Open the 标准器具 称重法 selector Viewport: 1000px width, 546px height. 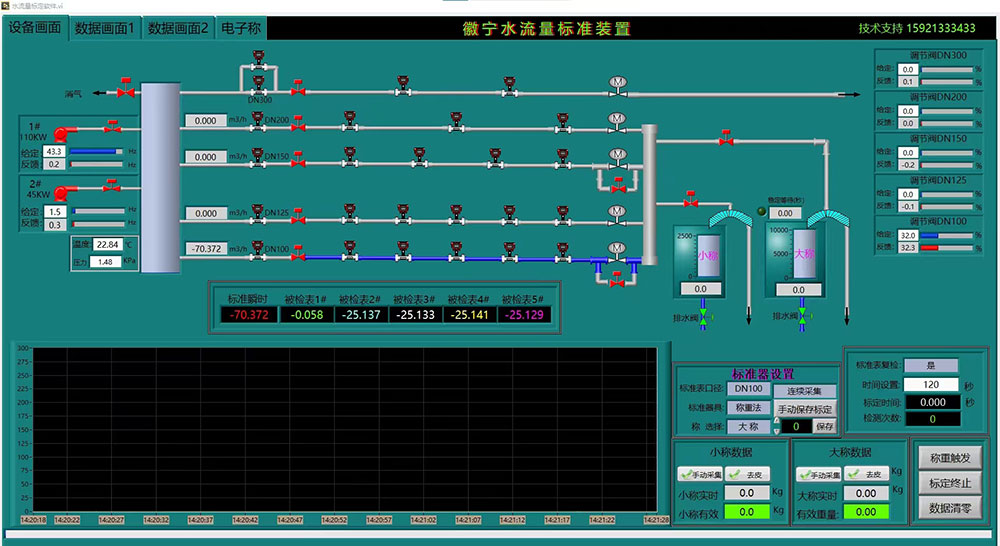tap(747, 408)
